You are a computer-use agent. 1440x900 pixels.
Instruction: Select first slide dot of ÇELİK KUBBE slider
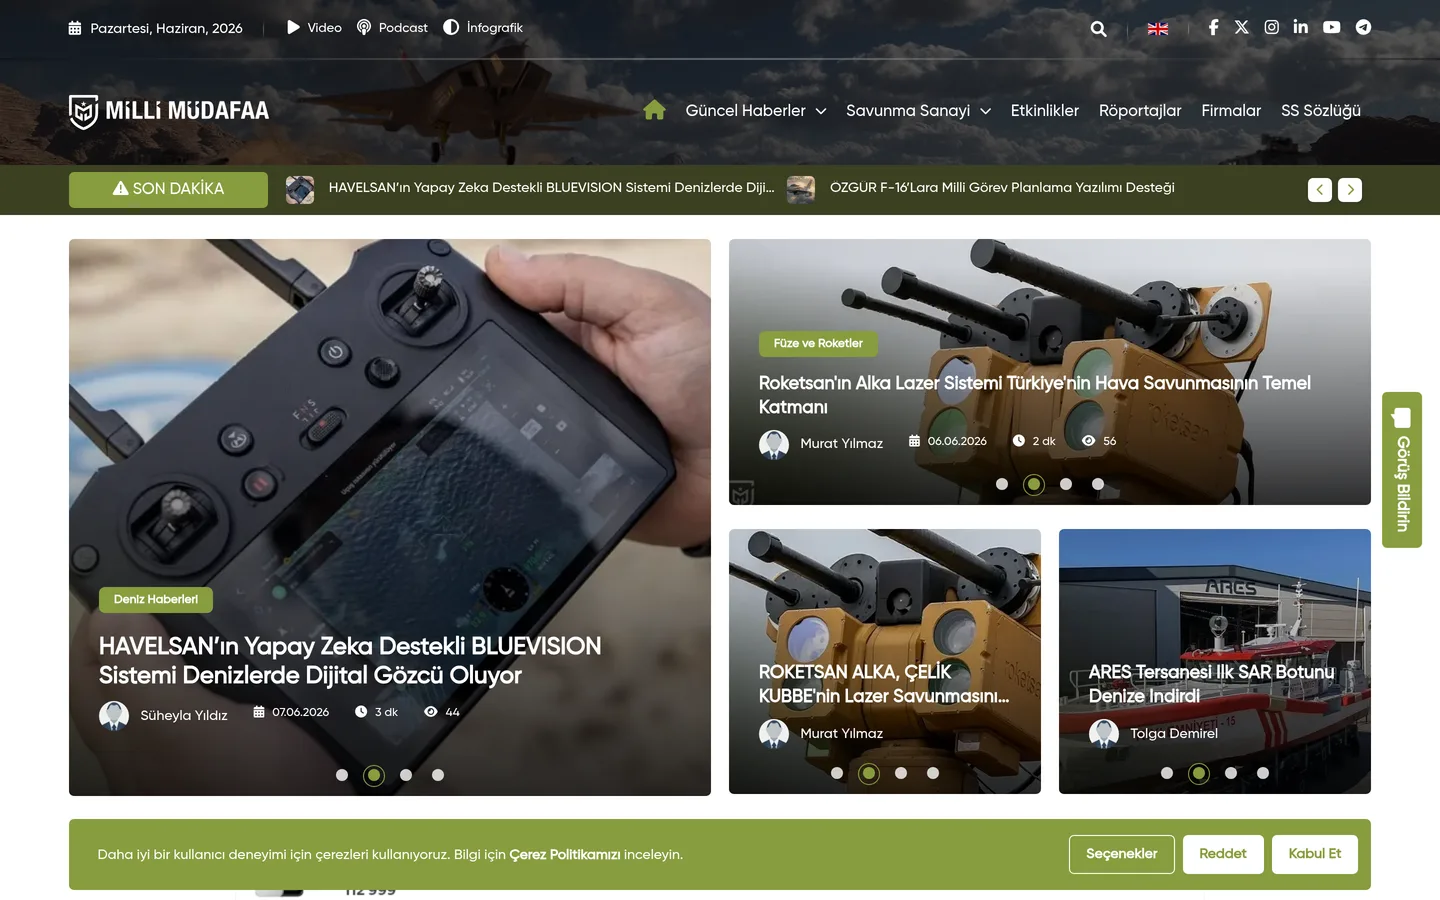[837, 773]
